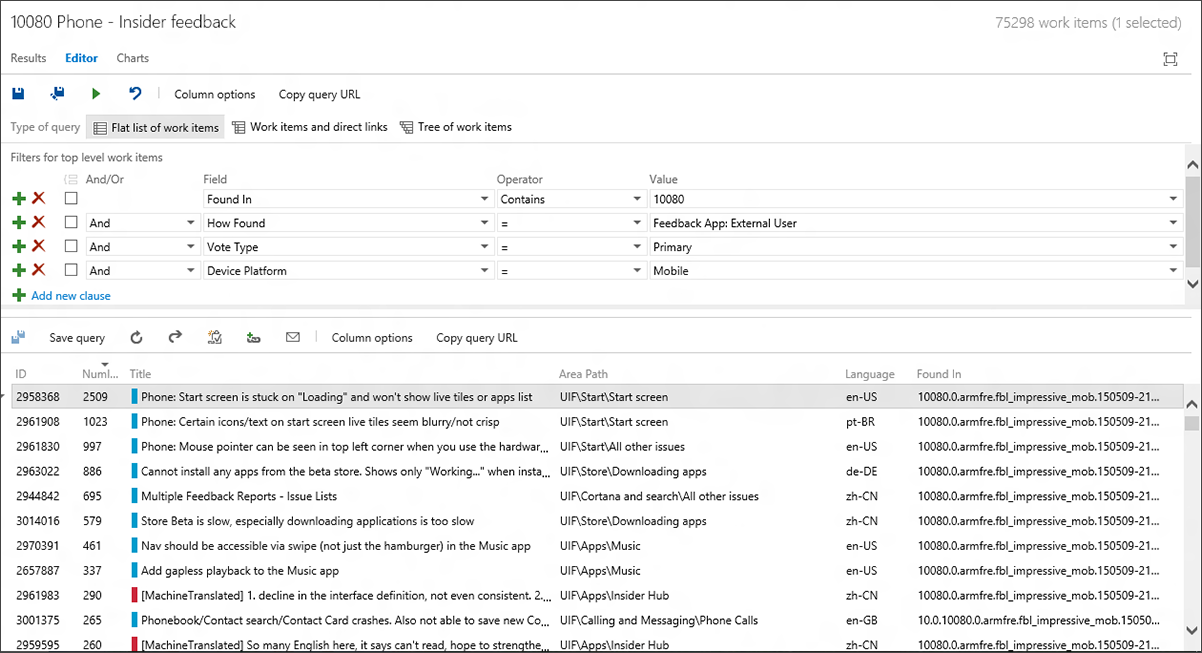
Task: Switch to the Results tab
Action: coord(28,58)
